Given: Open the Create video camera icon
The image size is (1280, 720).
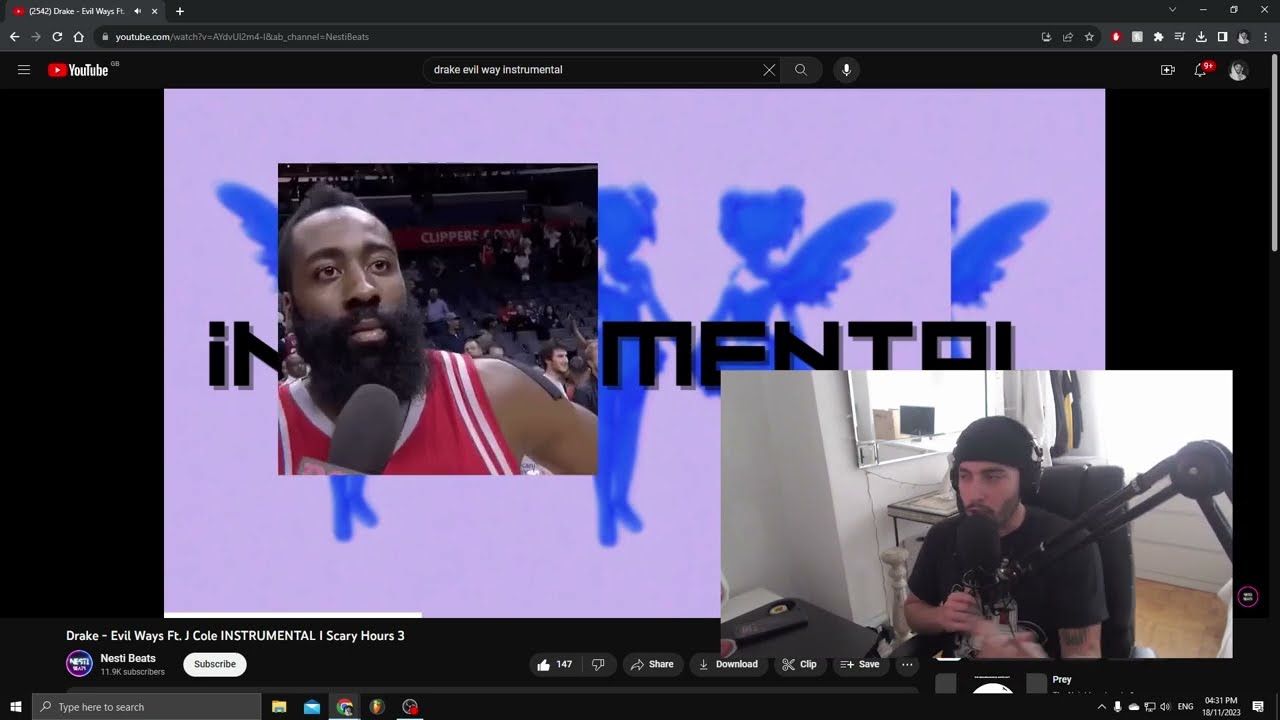Looking at the screenshot, I should (1167, 70).
